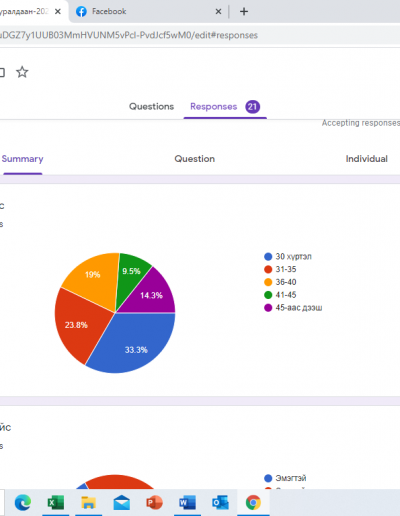Open Word from the taskbar
The width and height of the screenshot is (400, 516).
point(187,502)
